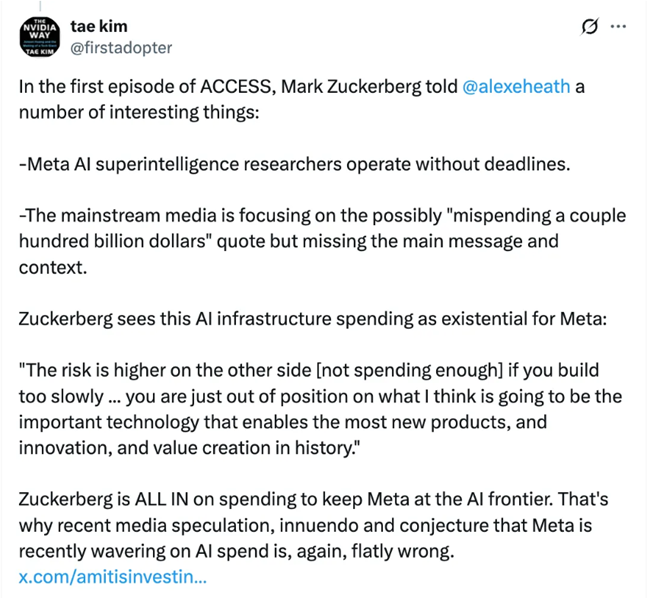The height and width of the screenshot is (598, 650).
Task: Open the Grok slashed-circle icon
Action: coord(590,26)
